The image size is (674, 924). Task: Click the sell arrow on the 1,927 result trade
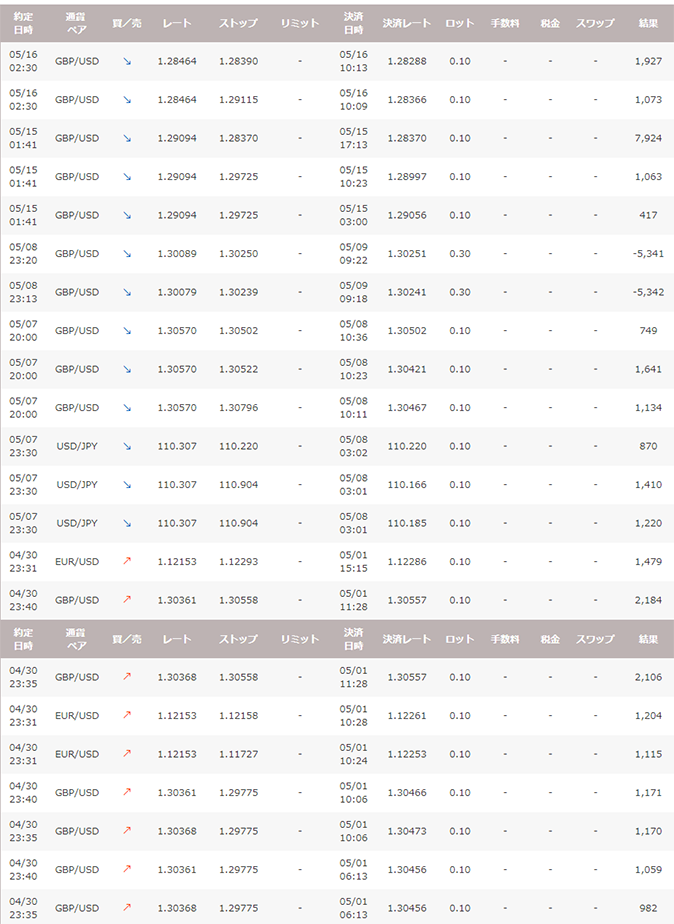pyautogui.click(x=127, y=61)
